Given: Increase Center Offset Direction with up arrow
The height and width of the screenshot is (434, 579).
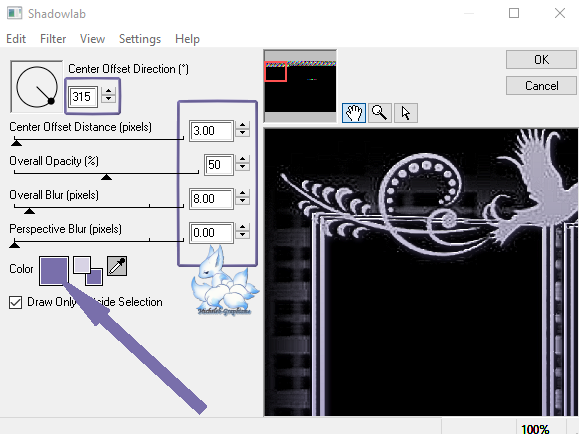Looking at the screenshot, I should coord(109,91).
